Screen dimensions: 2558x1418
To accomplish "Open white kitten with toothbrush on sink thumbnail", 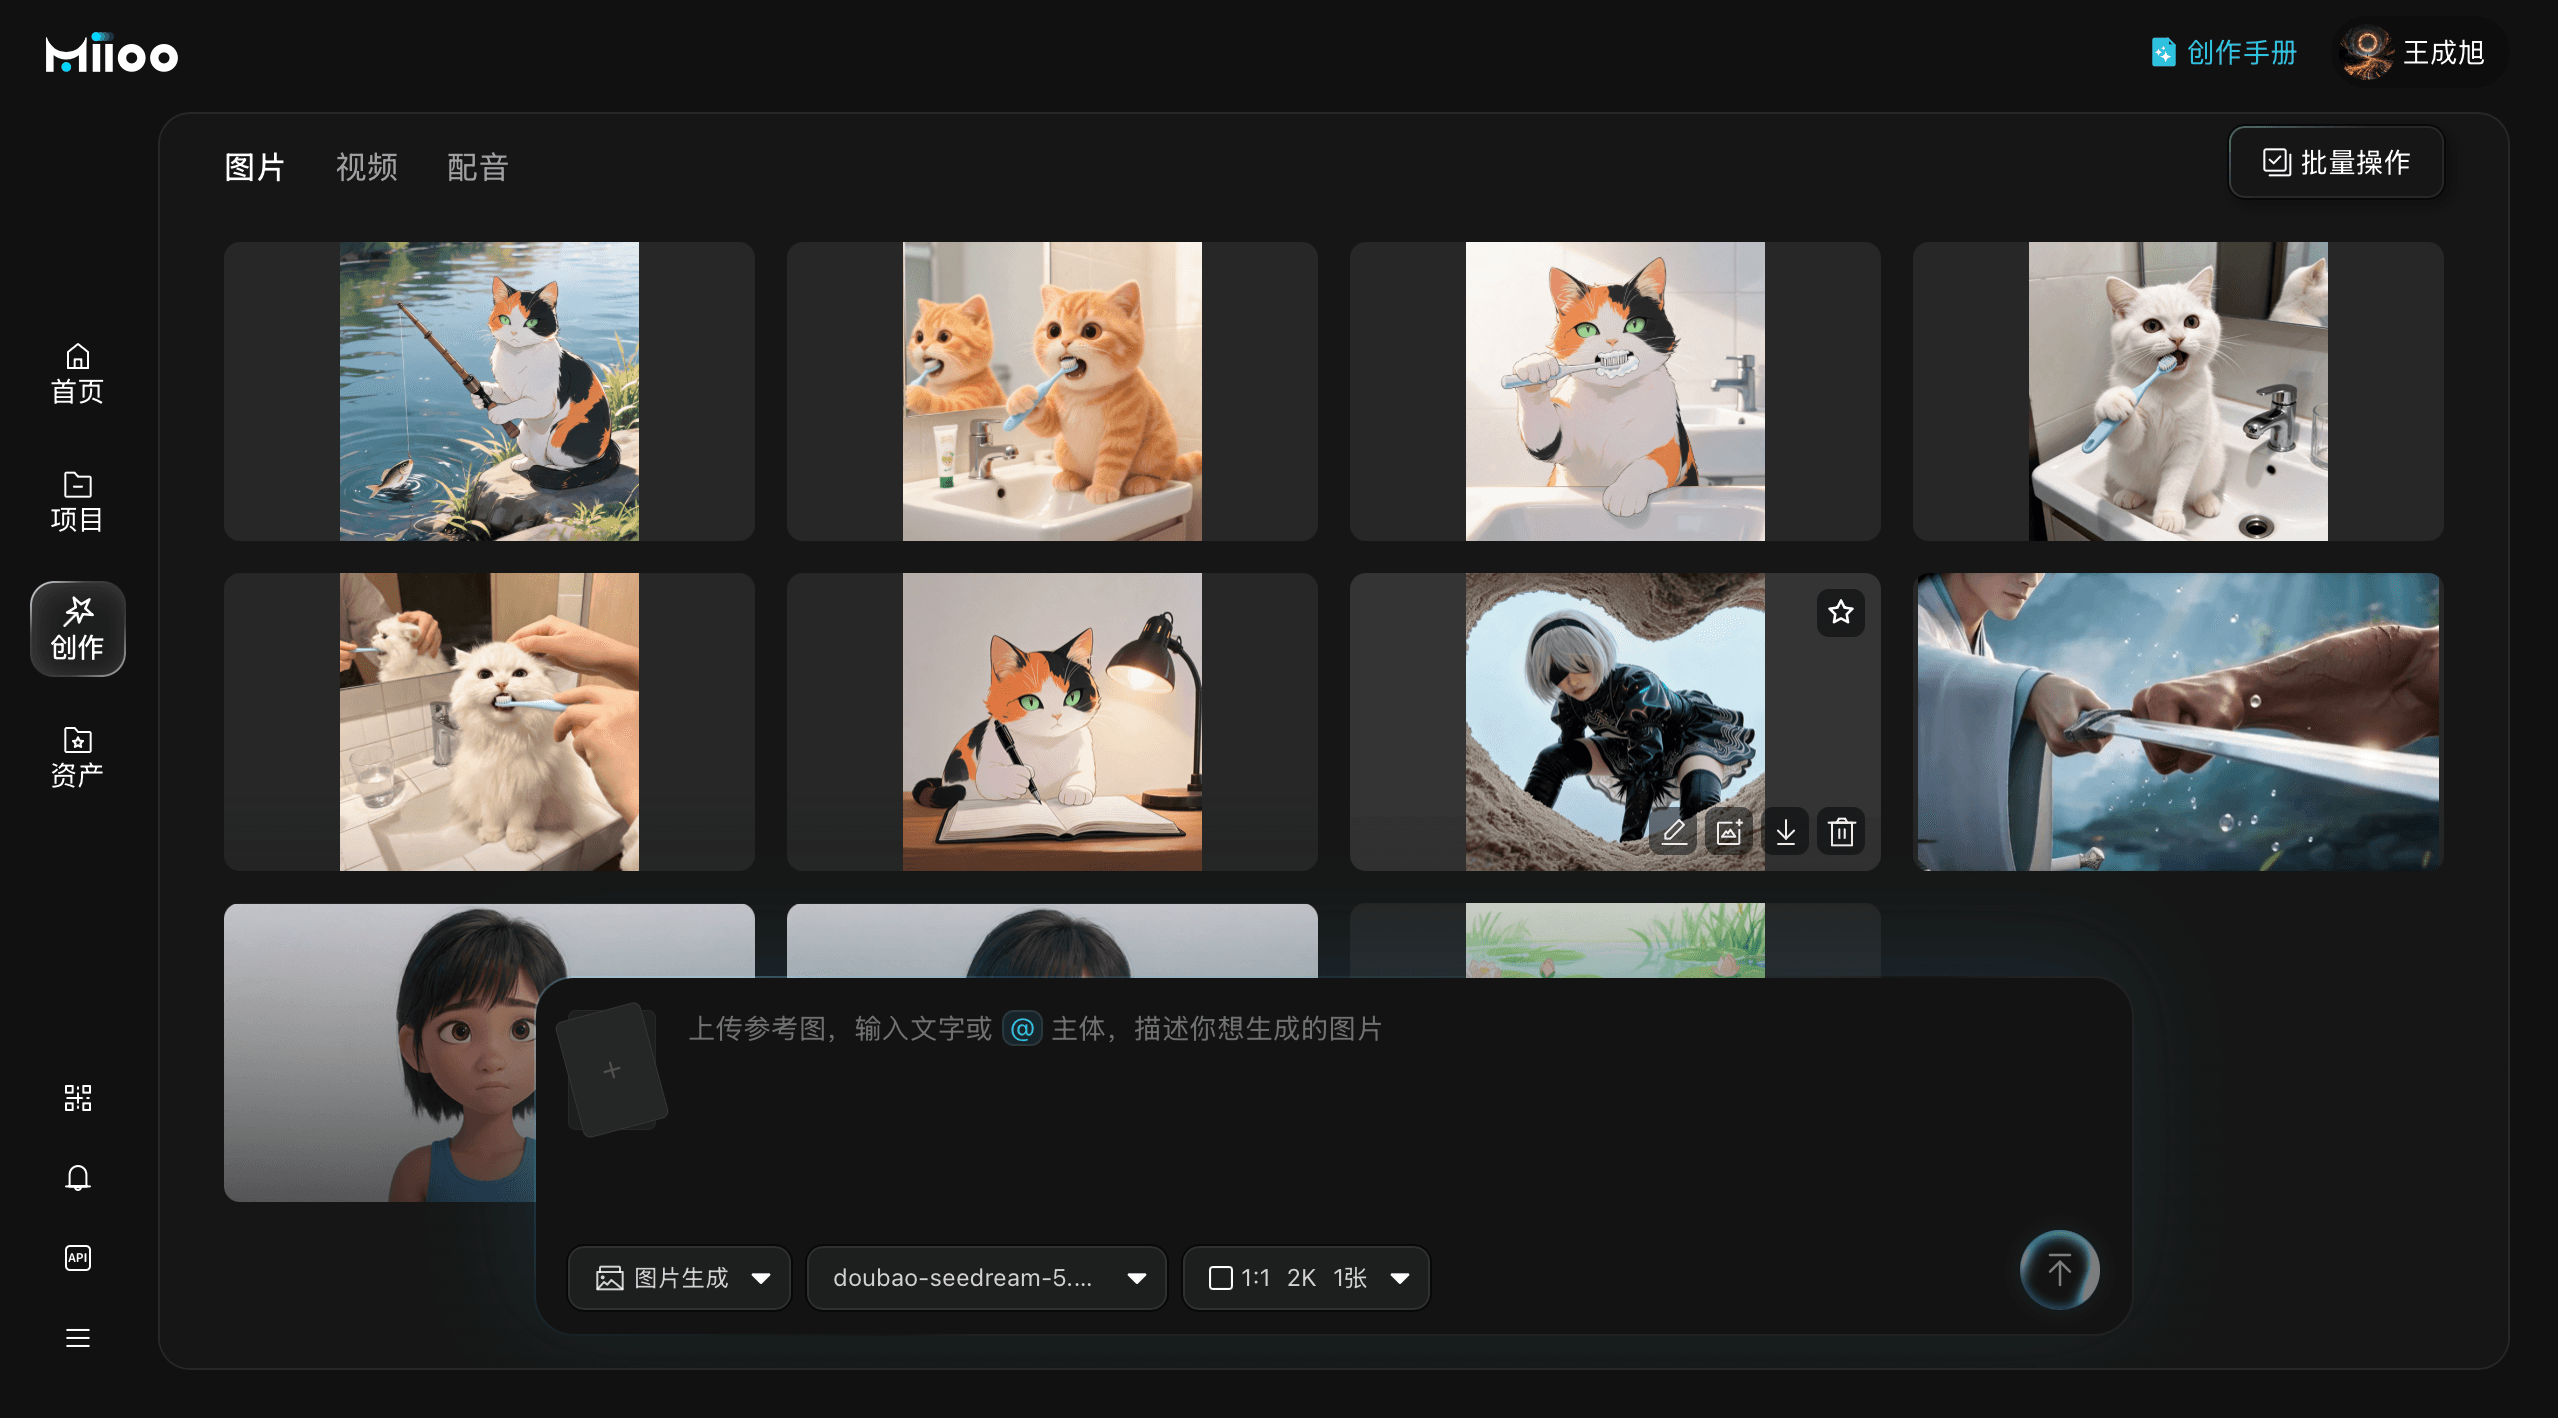I will tap(2178, 391).
